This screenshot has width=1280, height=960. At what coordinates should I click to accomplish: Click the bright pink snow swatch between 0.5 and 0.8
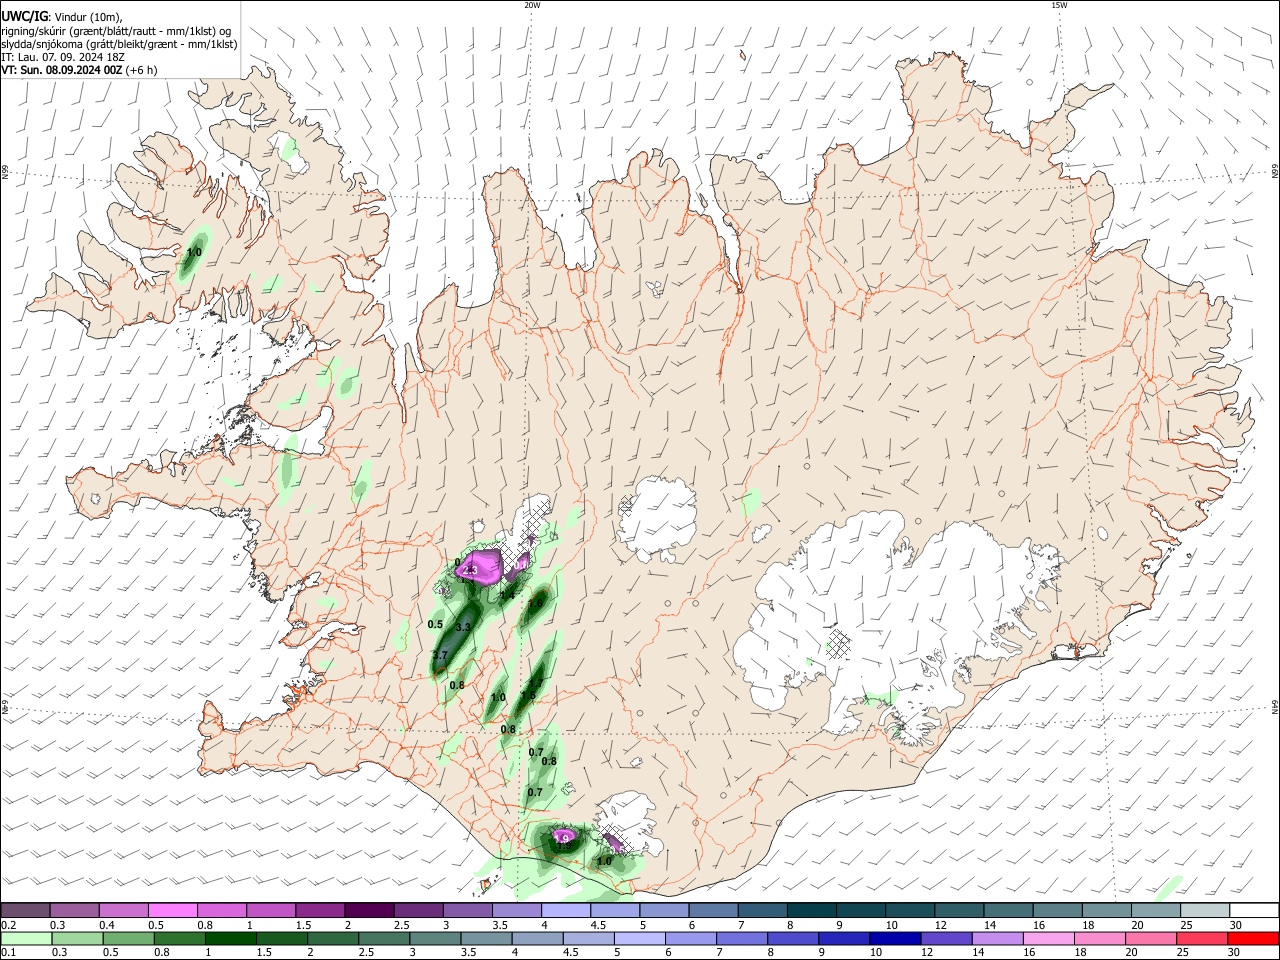click(x=172, y=910)
